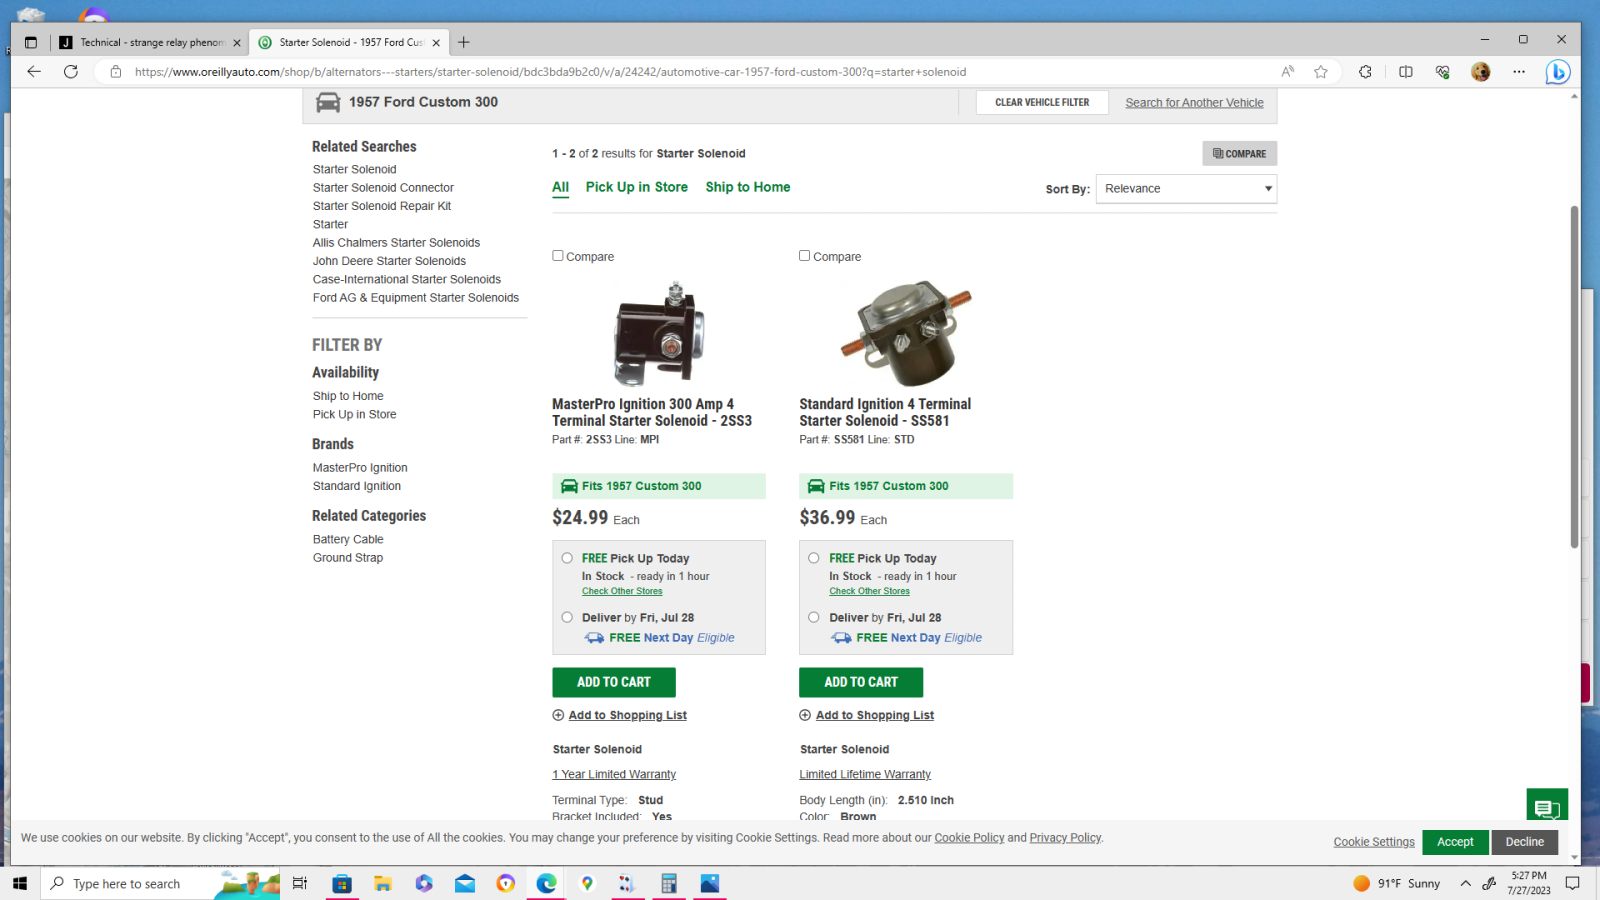This screenshot has width=1600, height=900.
Task: Click the browser address bar URL
Action: click(550, 72)
